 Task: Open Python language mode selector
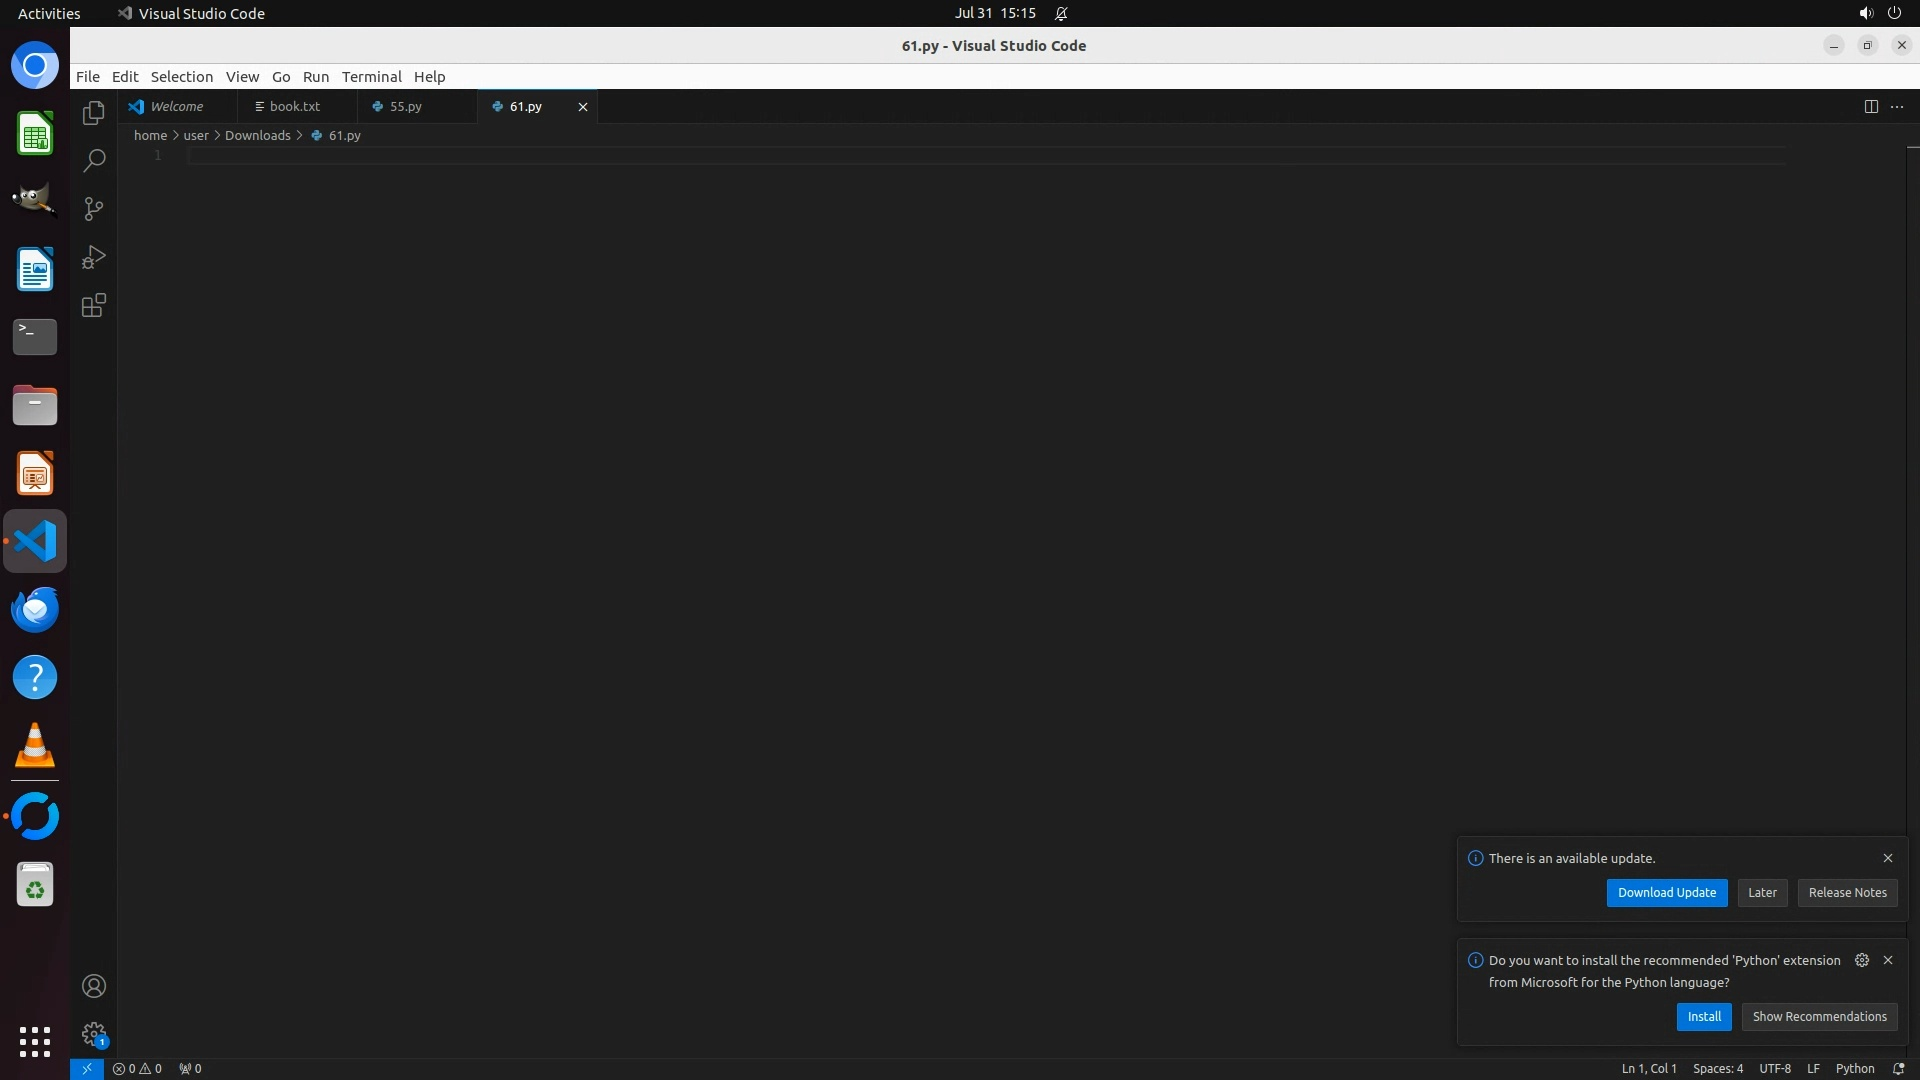(x=1854, y=1068)
